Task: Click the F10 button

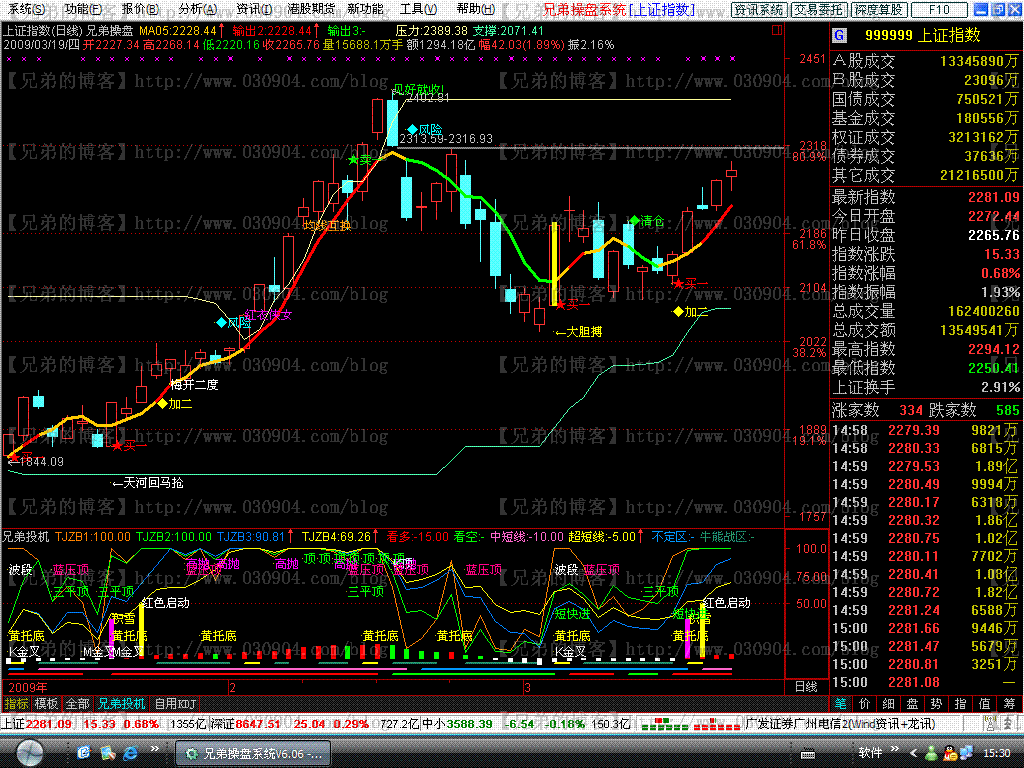Action: click(x=939, y=10)
